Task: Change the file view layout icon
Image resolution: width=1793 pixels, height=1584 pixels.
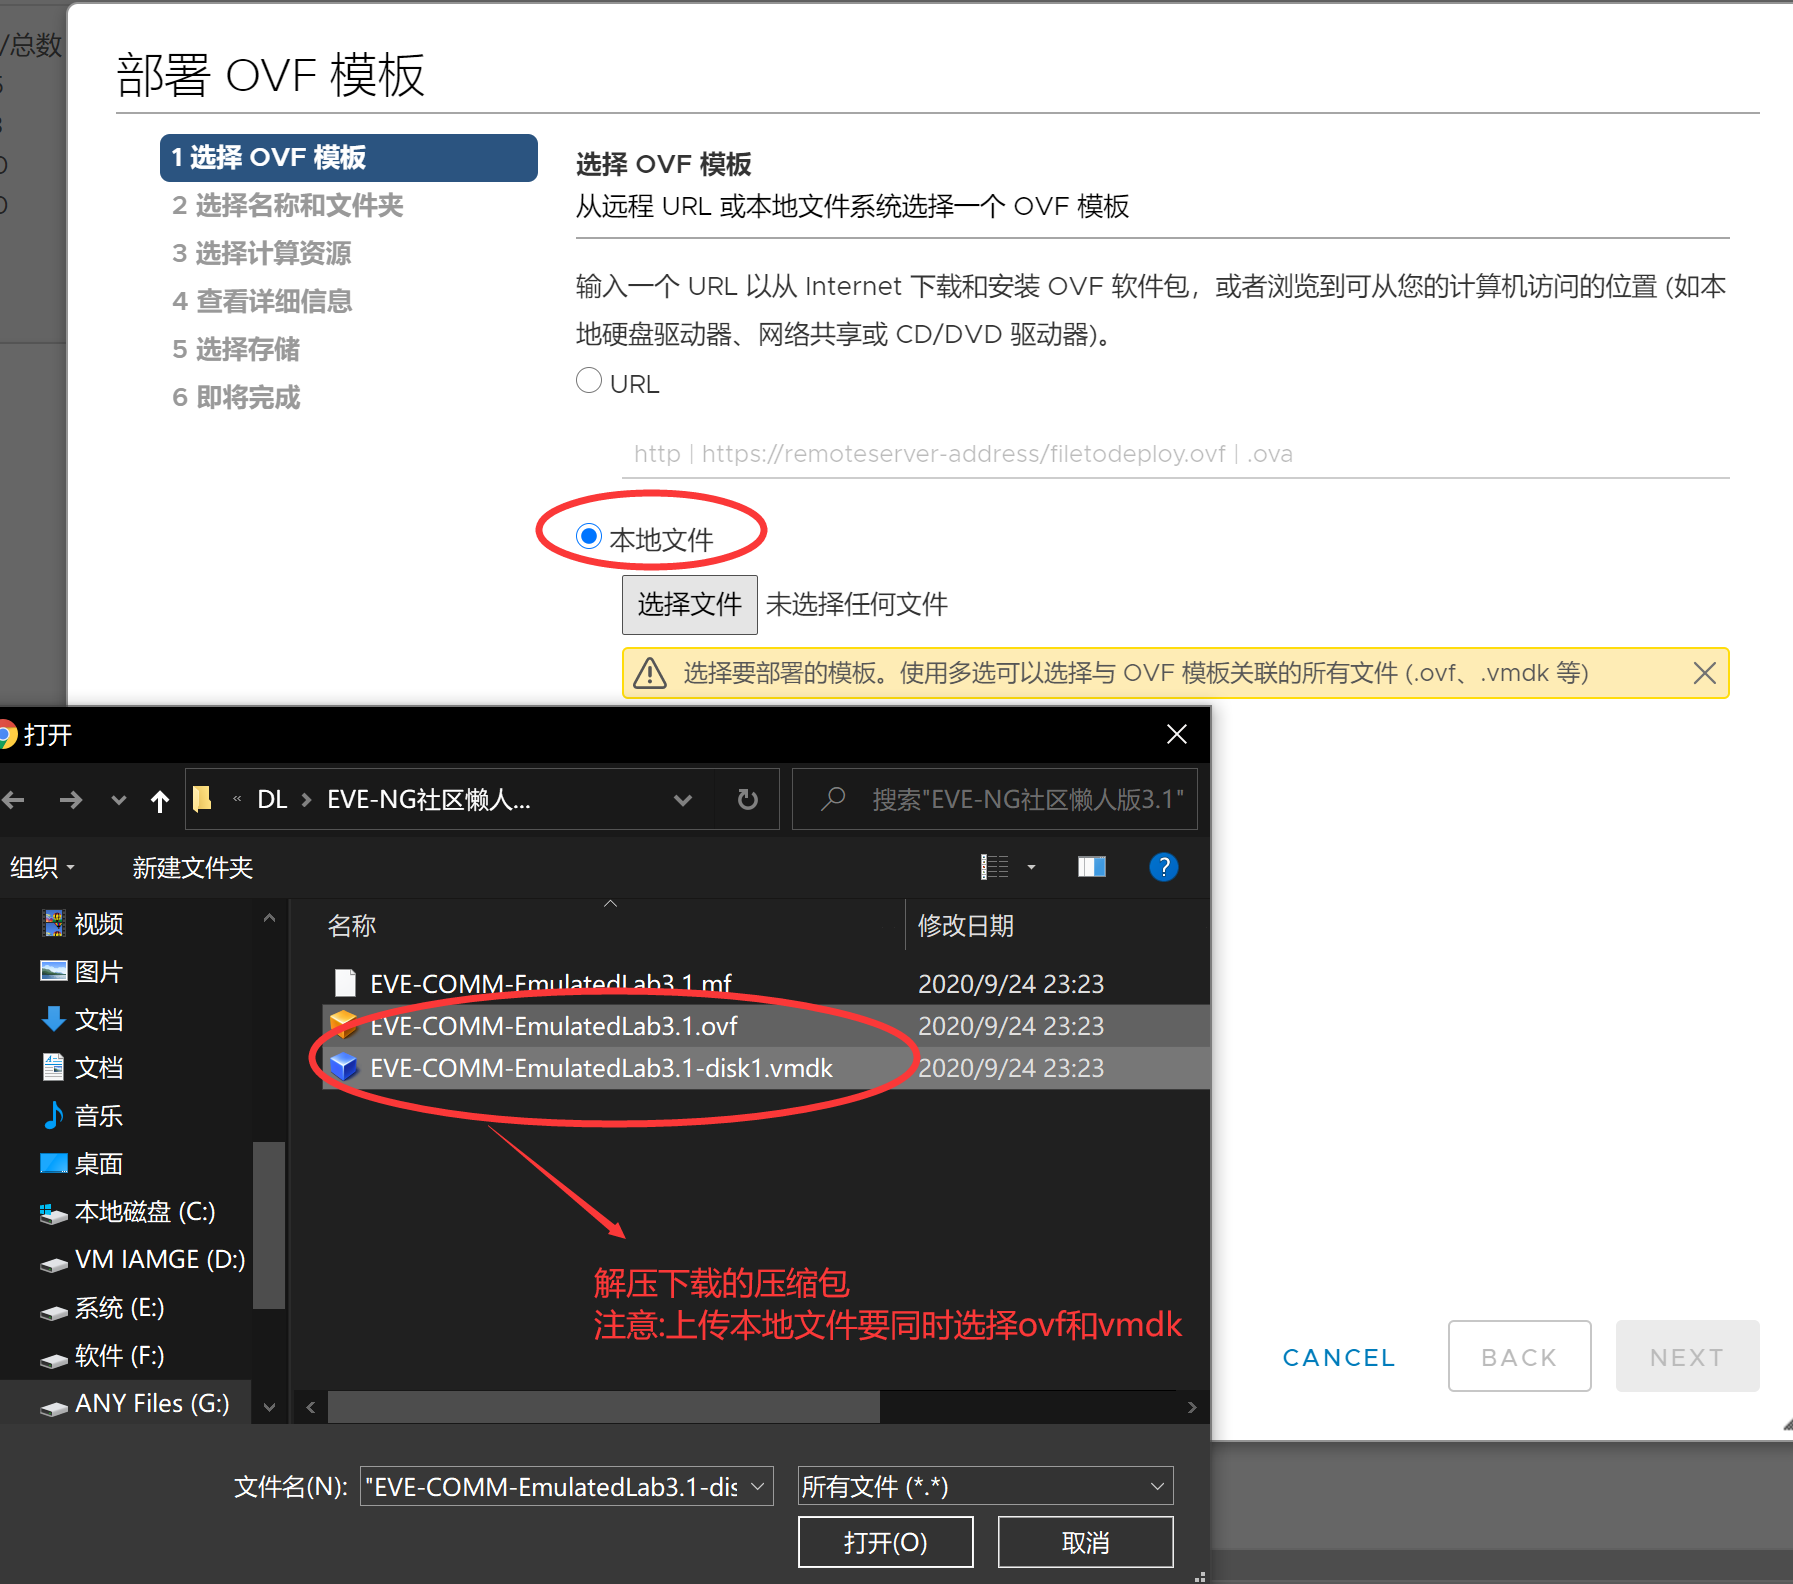Action: pyautogui.click(x=994, y=867)
